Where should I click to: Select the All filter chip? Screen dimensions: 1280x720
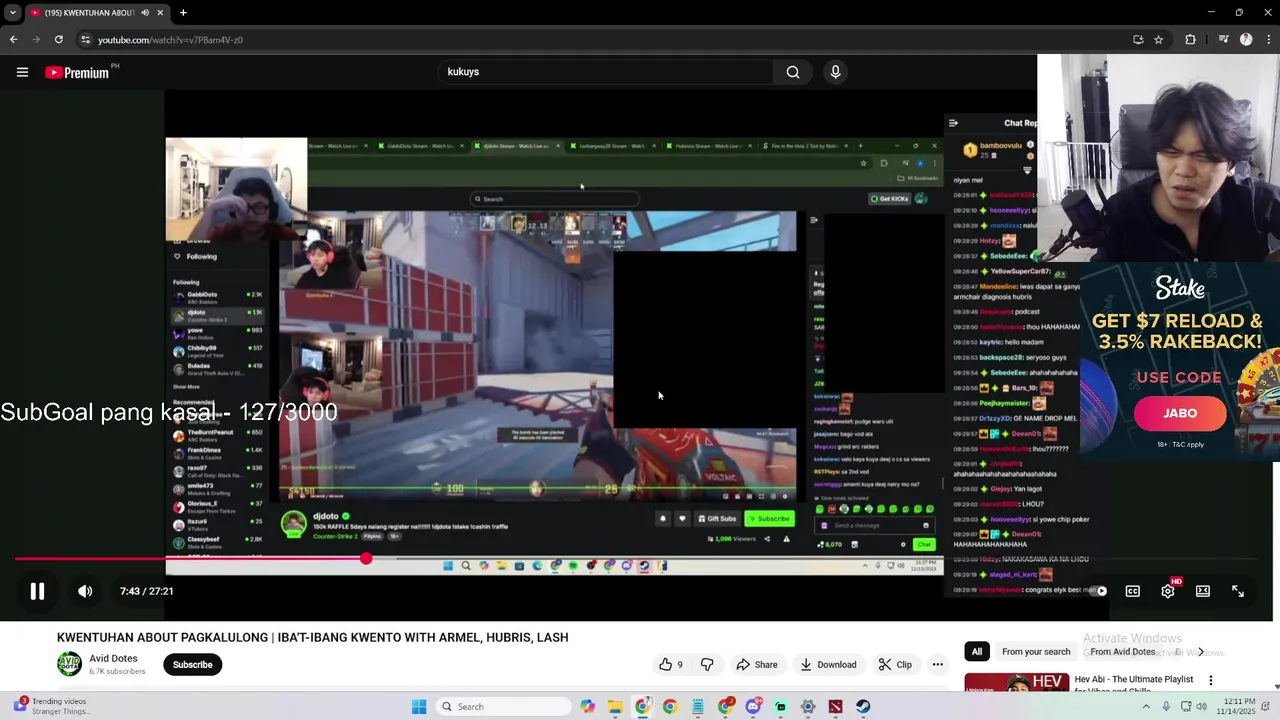(977, 652)
